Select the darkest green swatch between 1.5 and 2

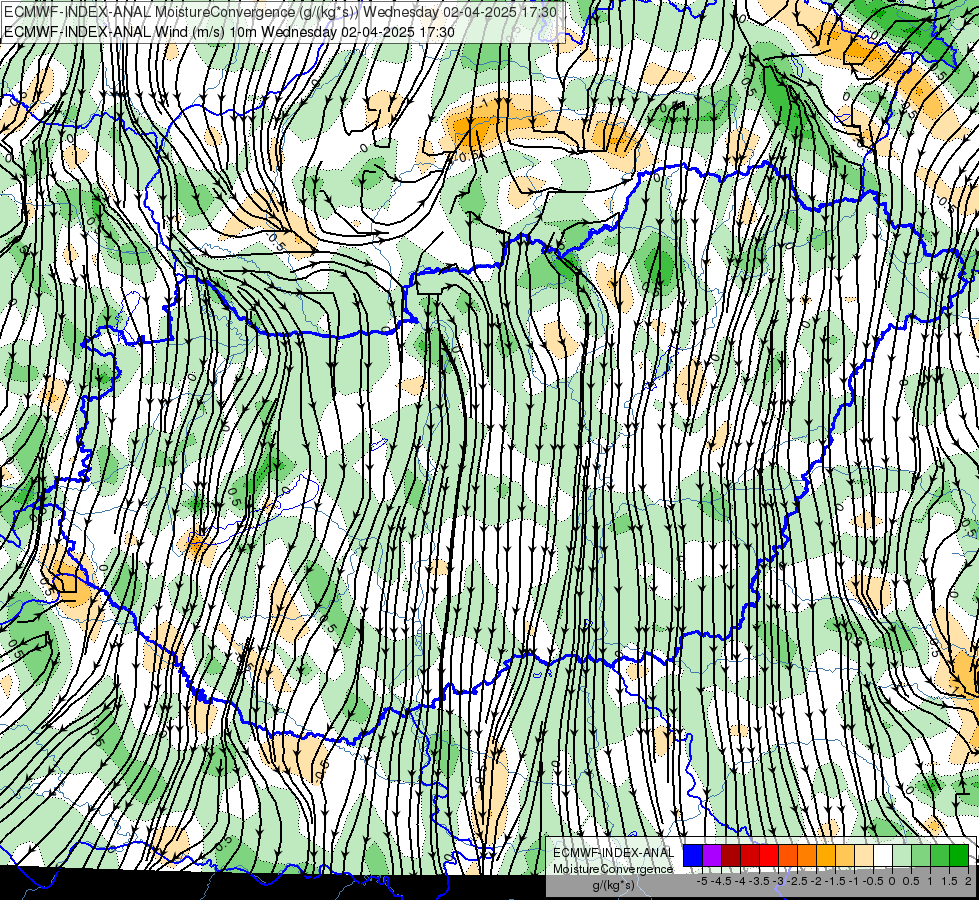959,856
